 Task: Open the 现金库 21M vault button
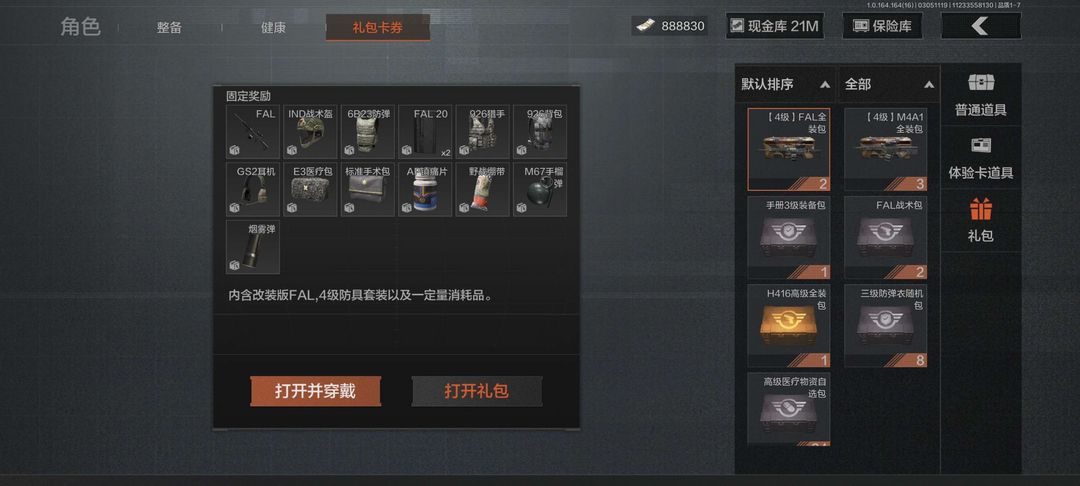point(775,26)
